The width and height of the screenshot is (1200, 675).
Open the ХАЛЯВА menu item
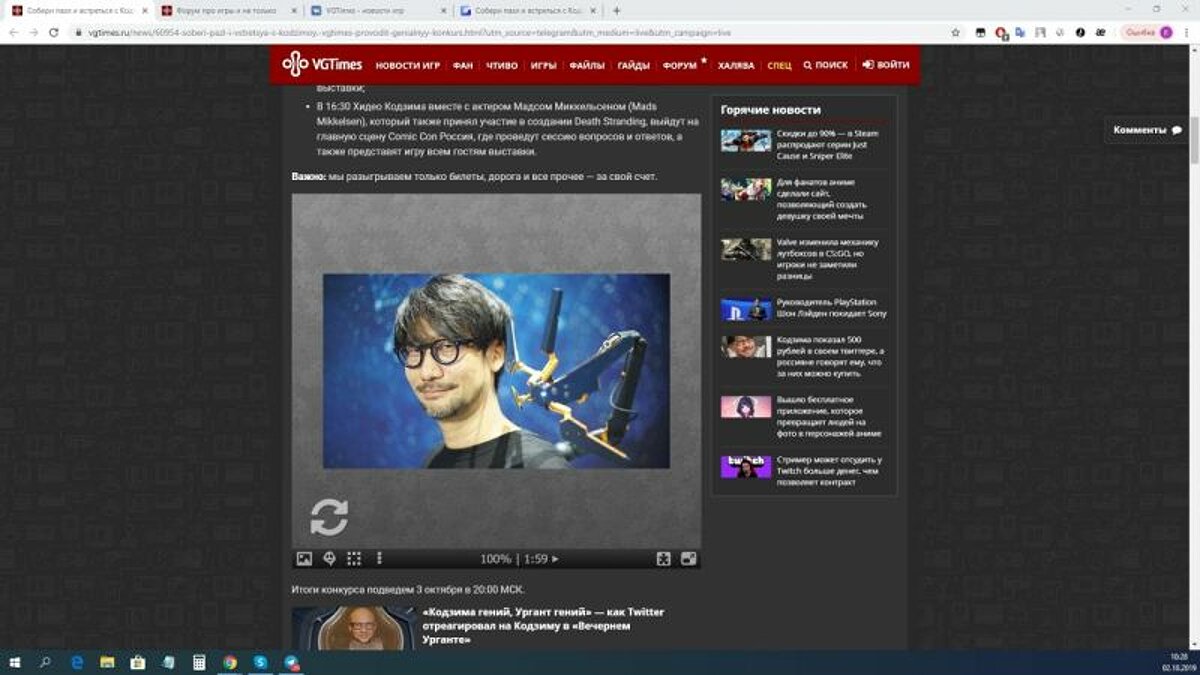click(736, 65)
